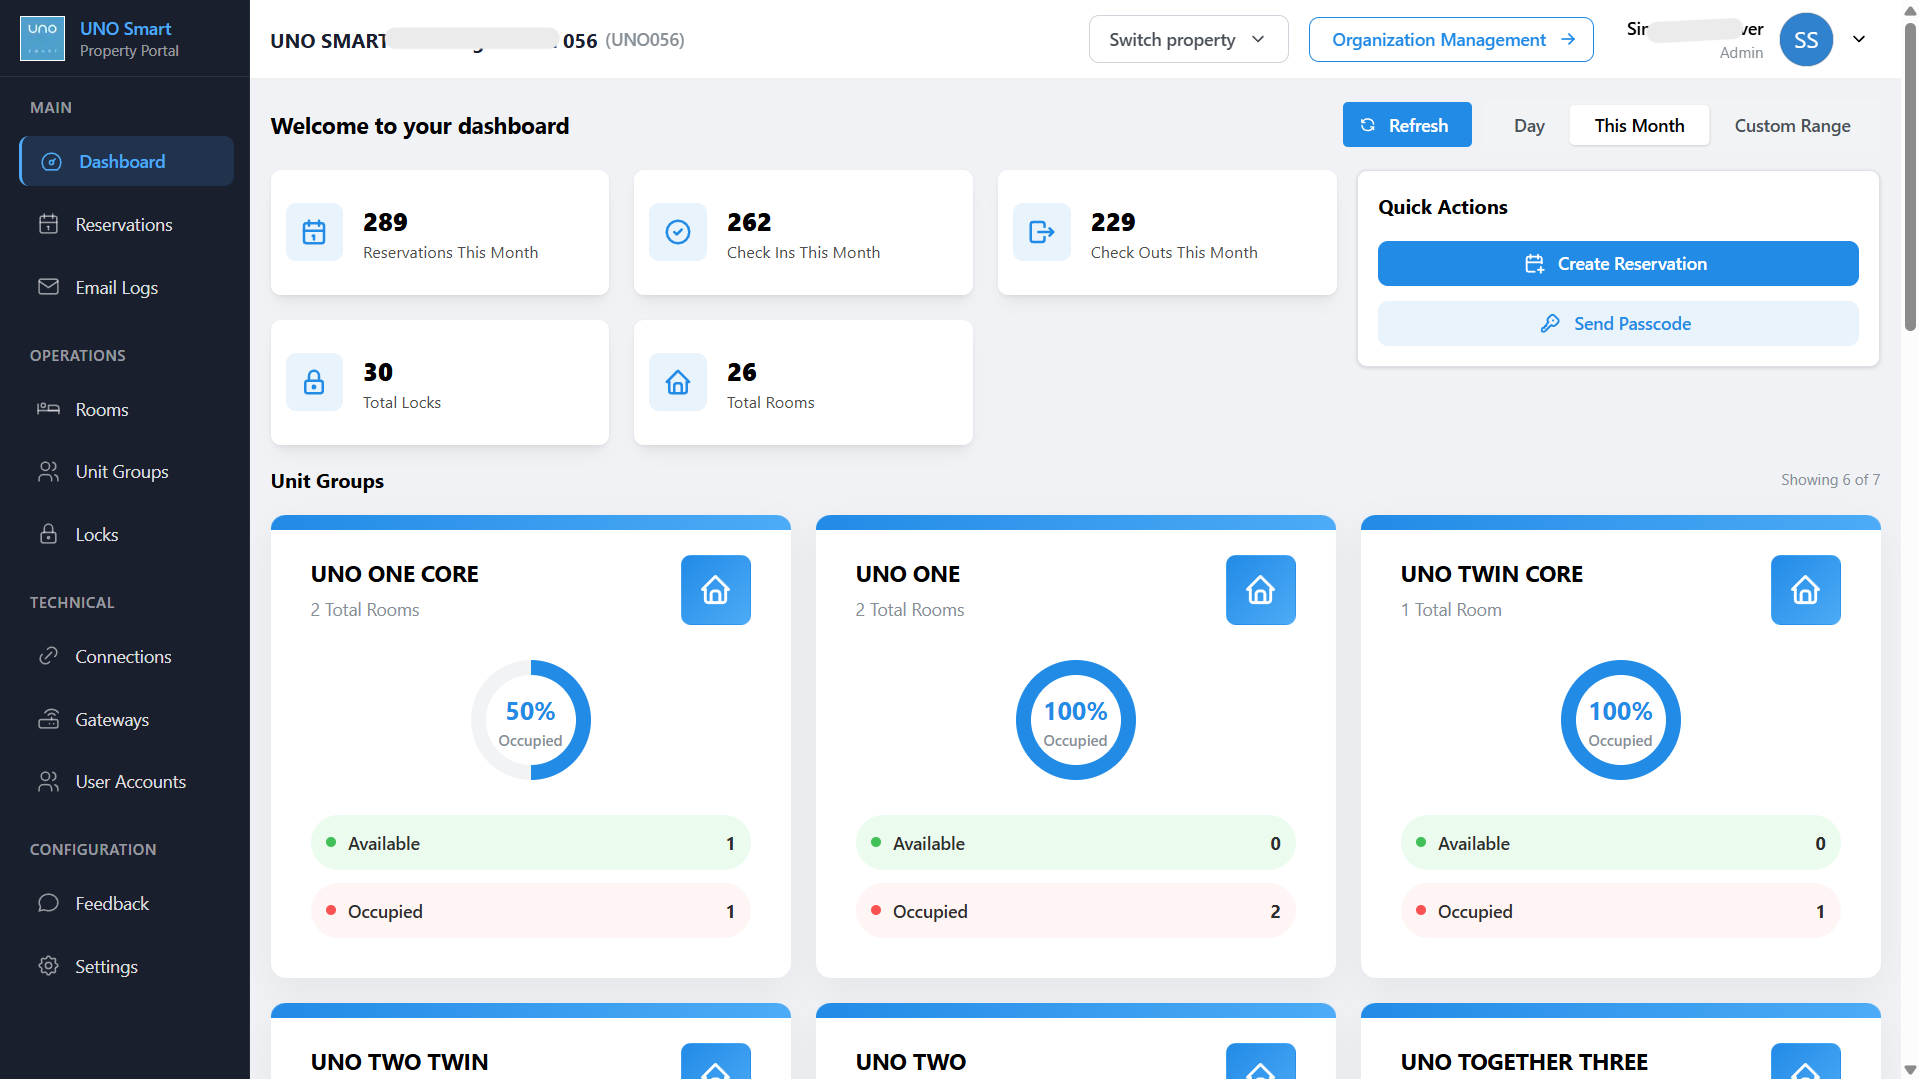Click Available row in UNO ONE CORE
The image size is (1919, 1079).
531,843
